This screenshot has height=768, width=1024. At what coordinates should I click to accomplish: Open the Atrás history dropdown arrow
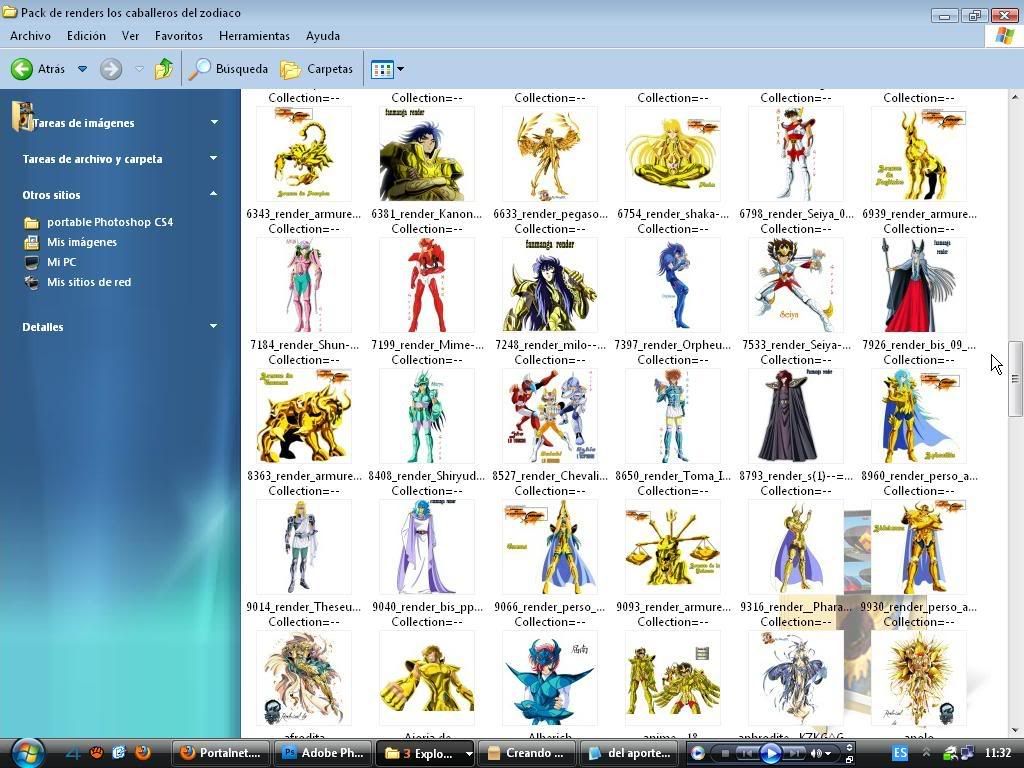(82, 69)
